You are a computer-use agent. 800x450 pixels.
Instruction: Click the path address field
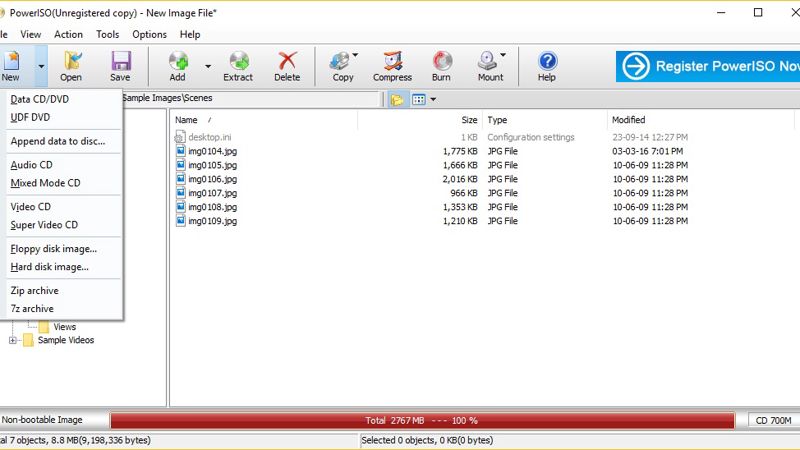pyautogui.click(x=252, y=98)
